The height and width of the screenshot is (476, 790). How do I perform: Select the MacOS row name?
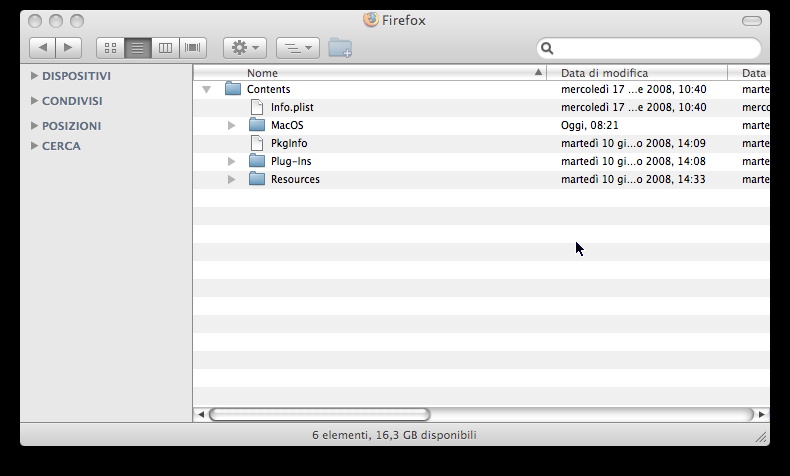(287, 125)
